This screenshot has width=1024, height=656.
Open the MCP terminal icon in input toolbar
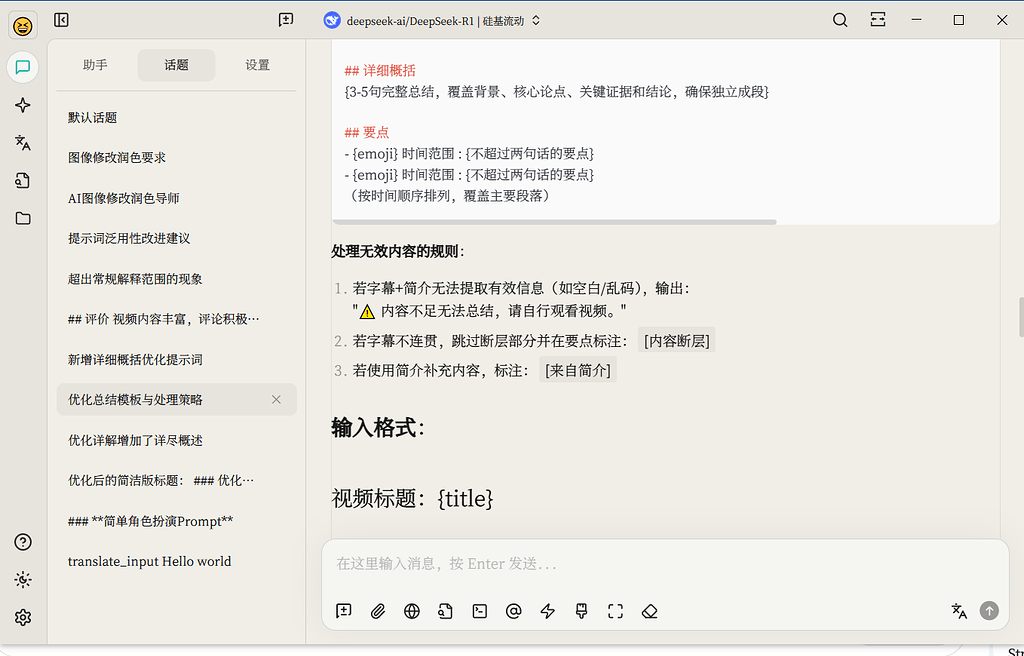(479, 611)
